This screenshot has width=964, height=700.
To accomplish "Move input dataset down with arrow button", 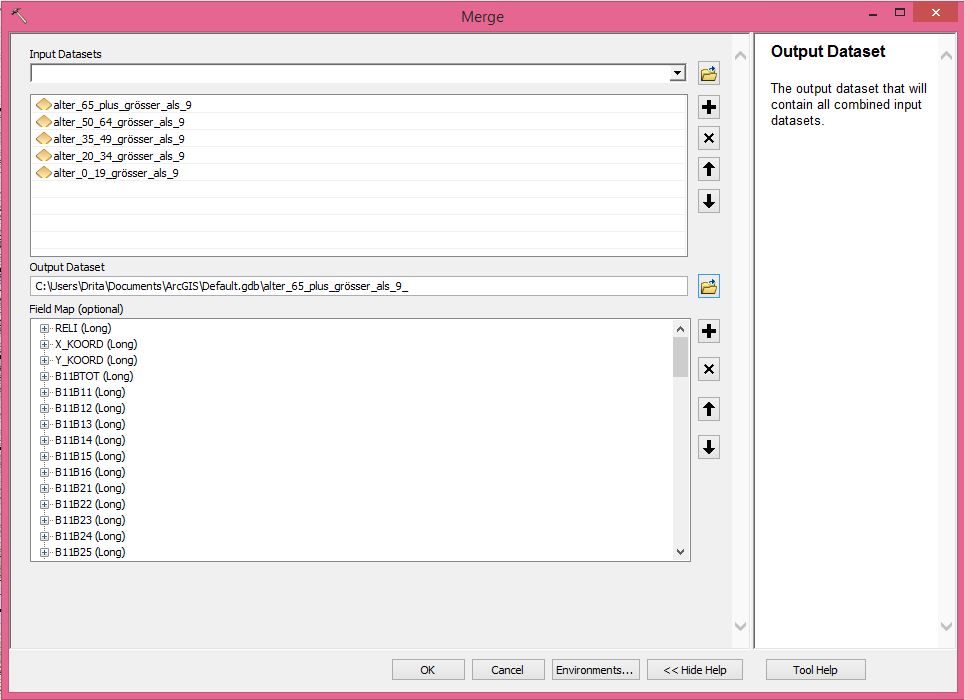I will point(709,201).
